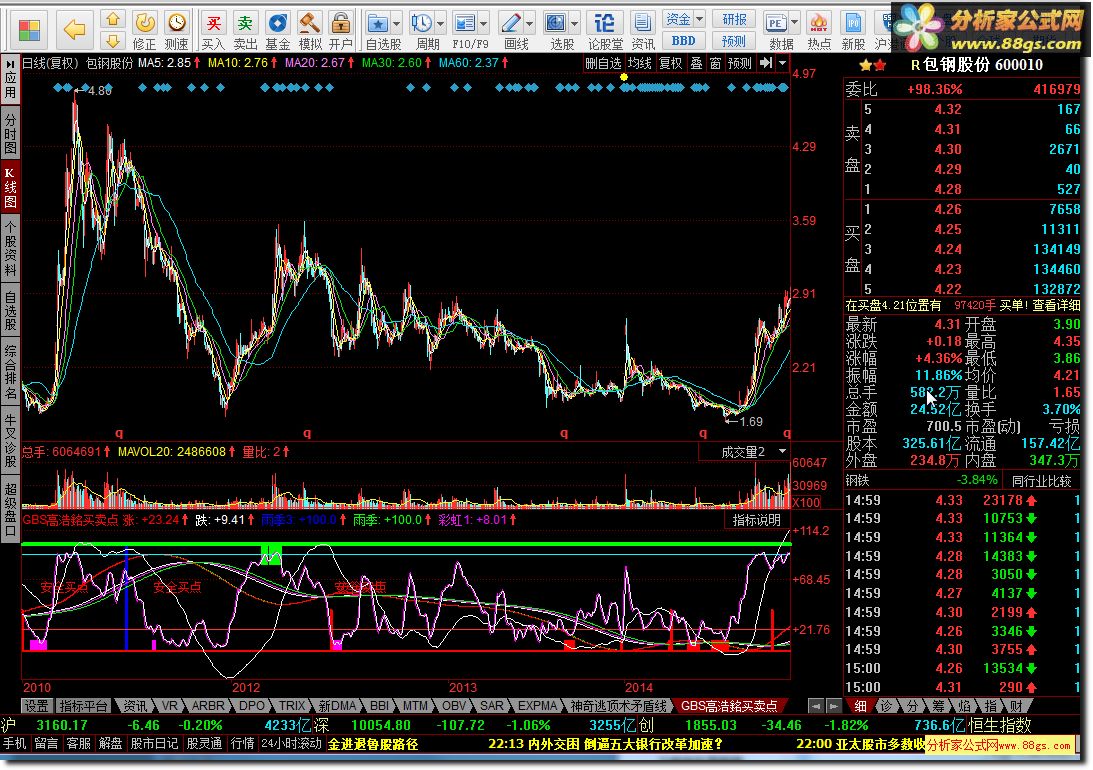Select the 筹 chip distribution tab

[938, 706]
